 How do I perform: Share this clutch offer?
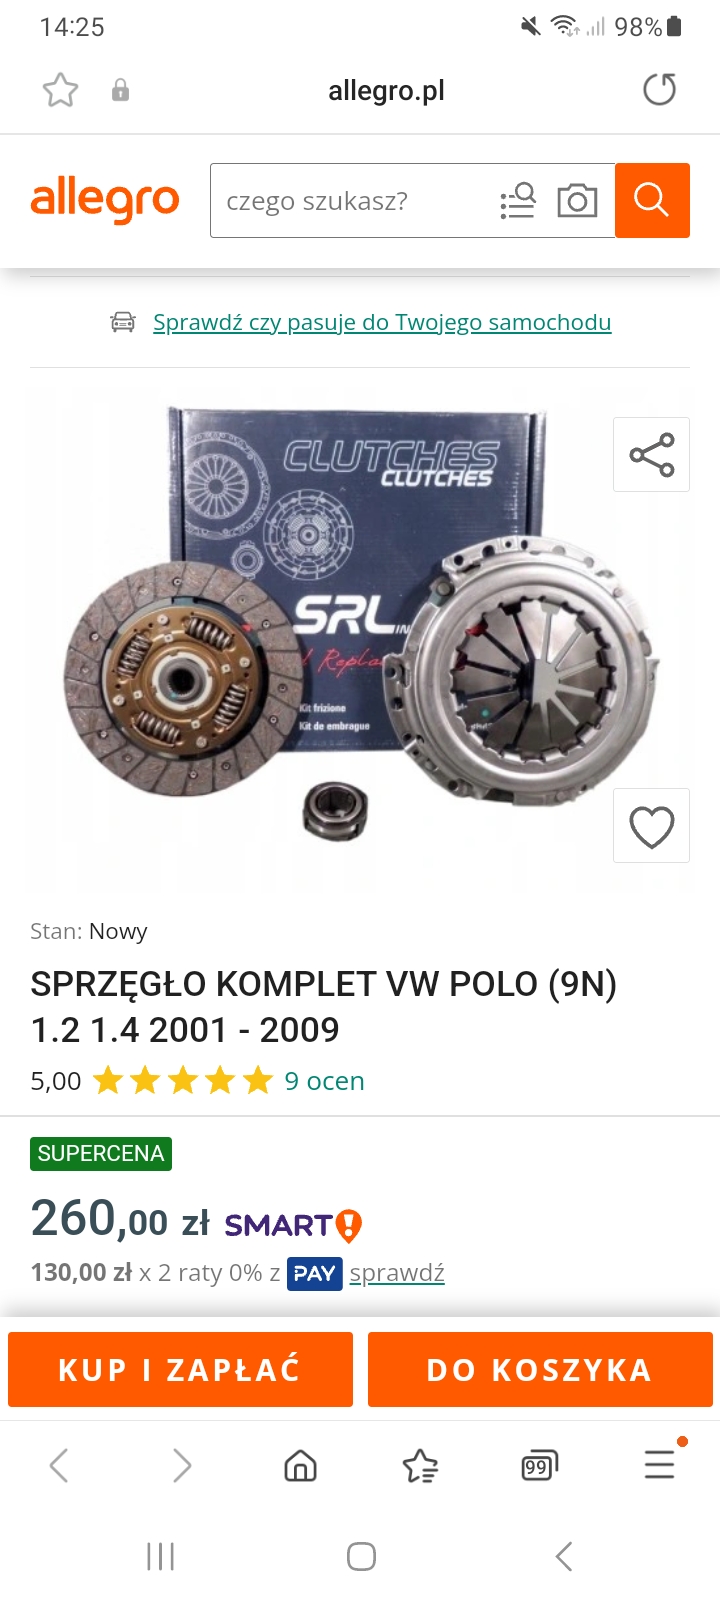coord(651,455)
